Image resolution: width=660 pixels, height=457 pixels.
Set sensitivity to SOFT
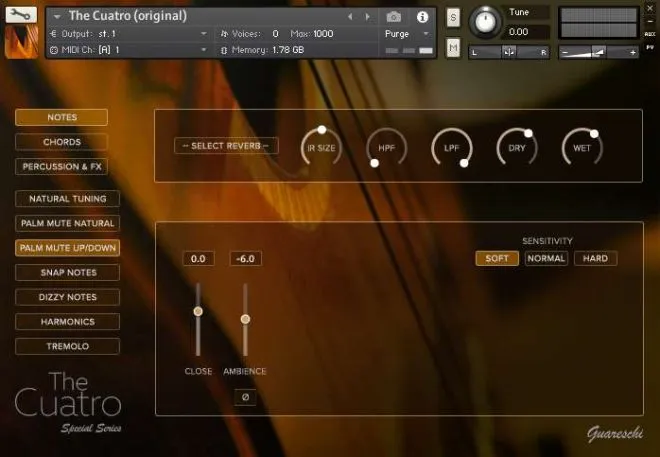click(497, 258)
